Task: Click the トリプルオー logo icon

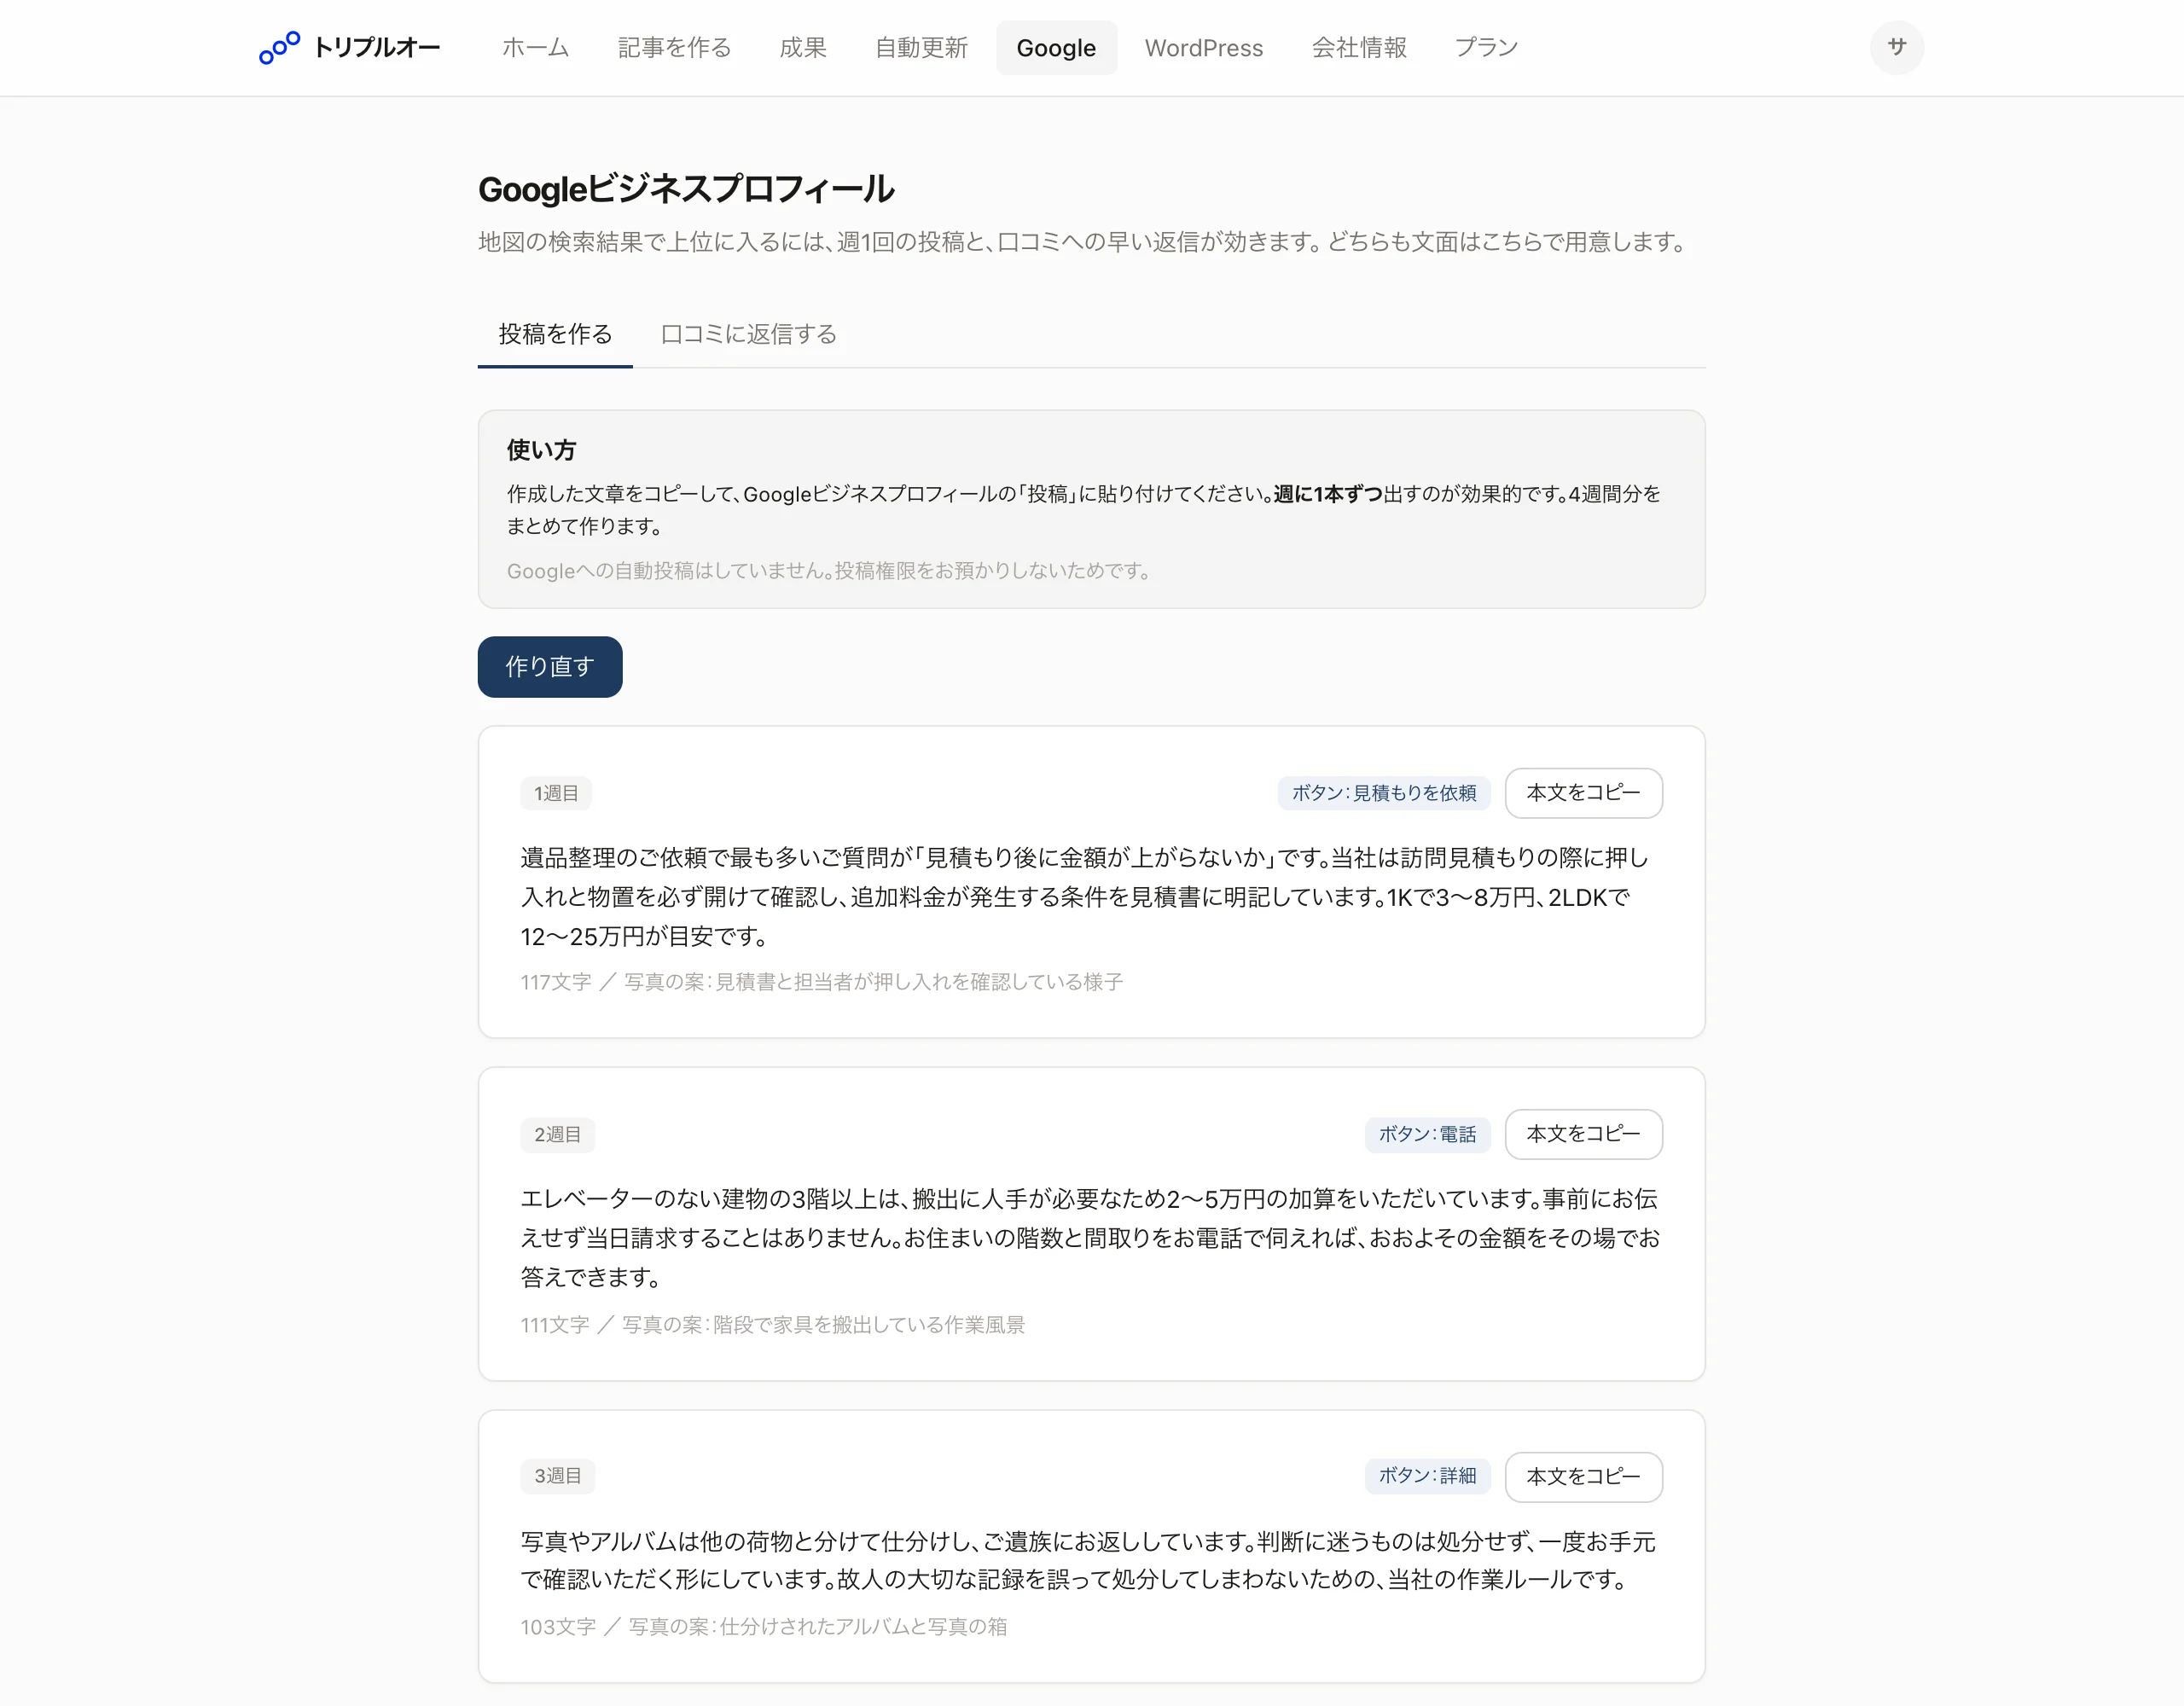Action: point(279,47)
